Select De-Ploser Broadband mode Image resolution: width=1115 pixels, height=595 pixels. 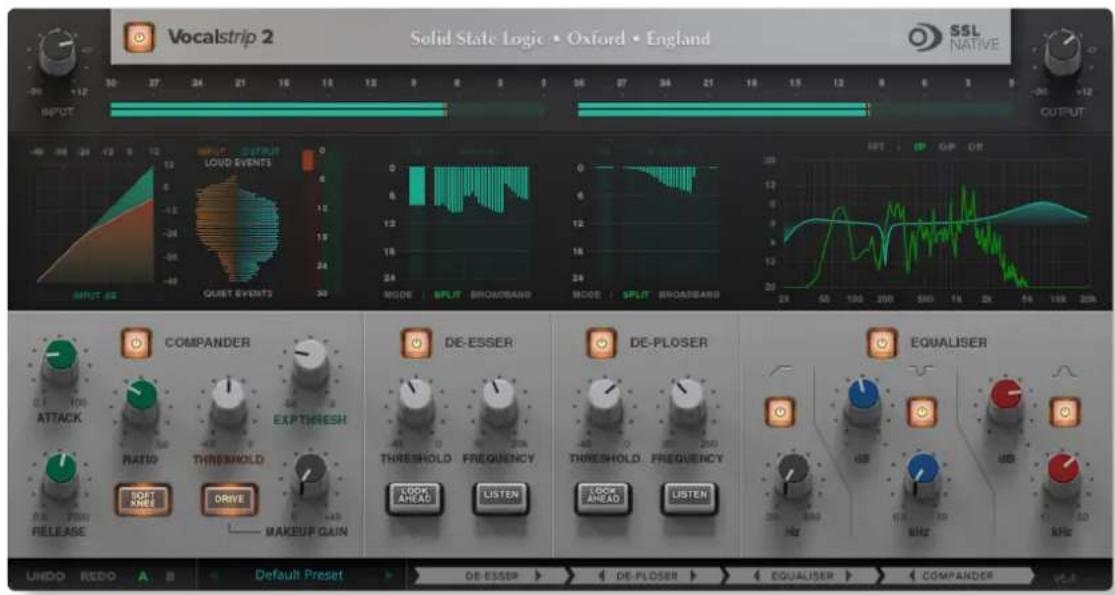689,294
